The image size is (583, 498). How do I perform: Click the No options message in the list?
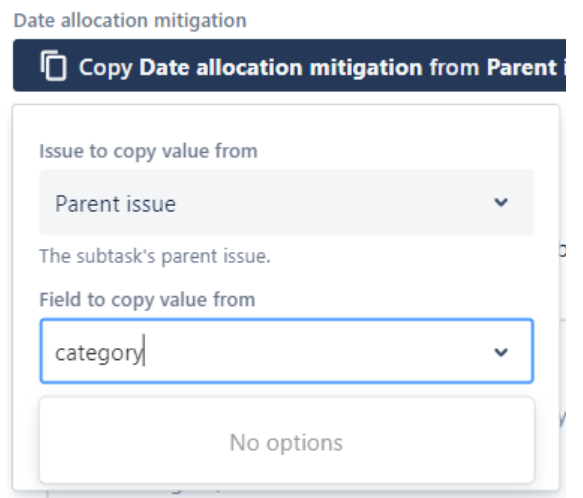[x=286, y=443]
